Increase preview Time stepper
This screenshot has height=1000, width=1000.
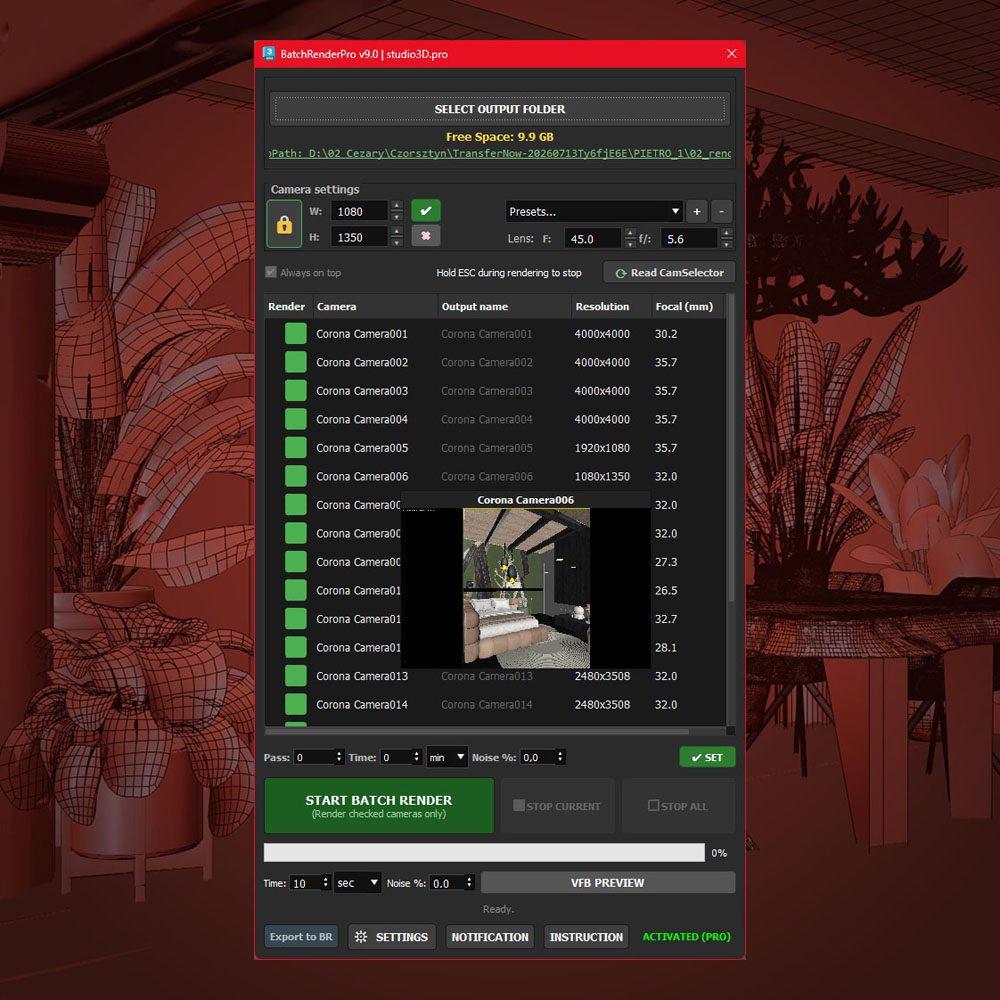point(326,879)
